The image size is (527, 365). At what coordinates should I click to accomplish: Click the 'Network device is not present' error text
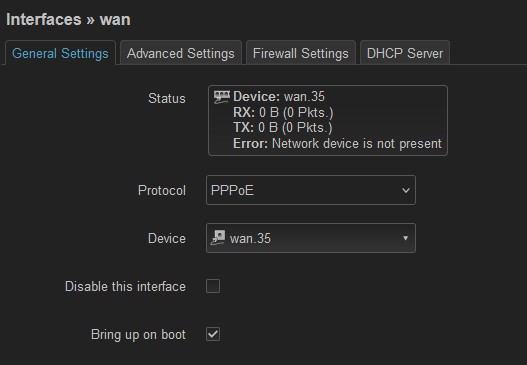tap(356, 144)
